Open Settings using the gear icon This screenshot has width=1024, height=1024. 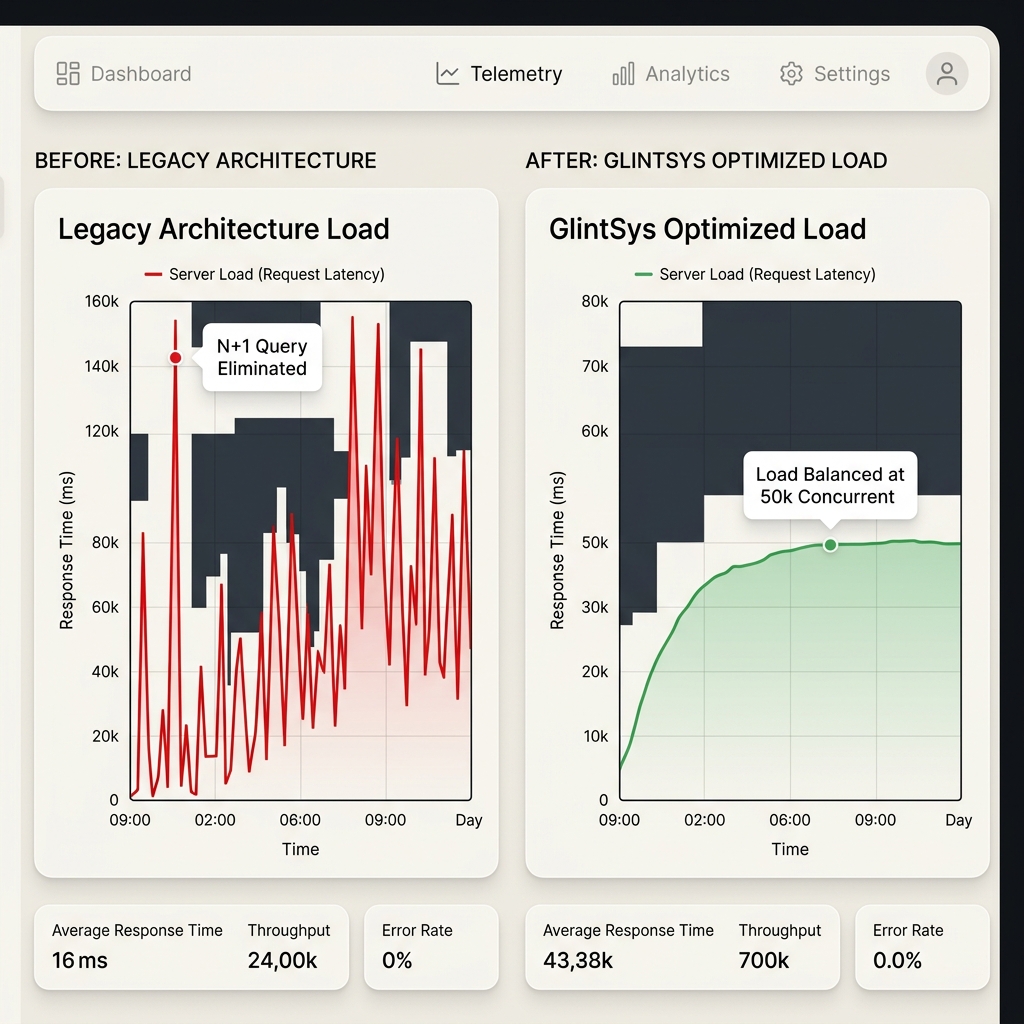pos(790,73)
